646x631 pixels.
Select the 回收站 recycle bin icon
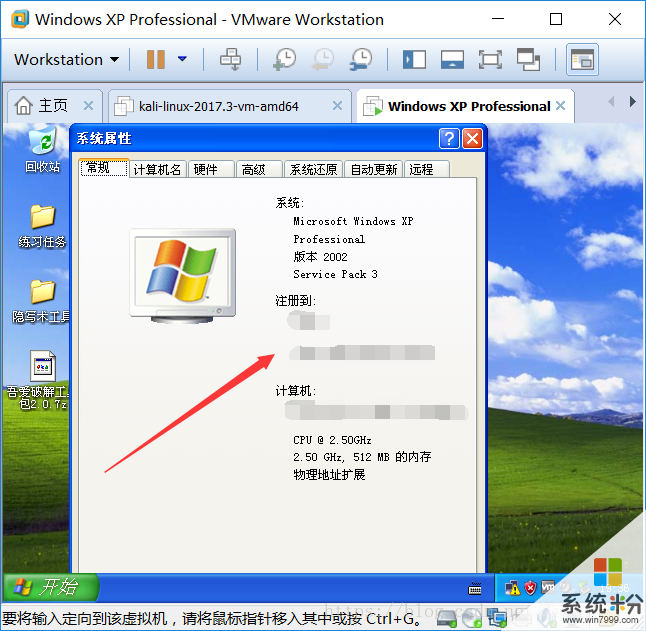tap(42, 150)
